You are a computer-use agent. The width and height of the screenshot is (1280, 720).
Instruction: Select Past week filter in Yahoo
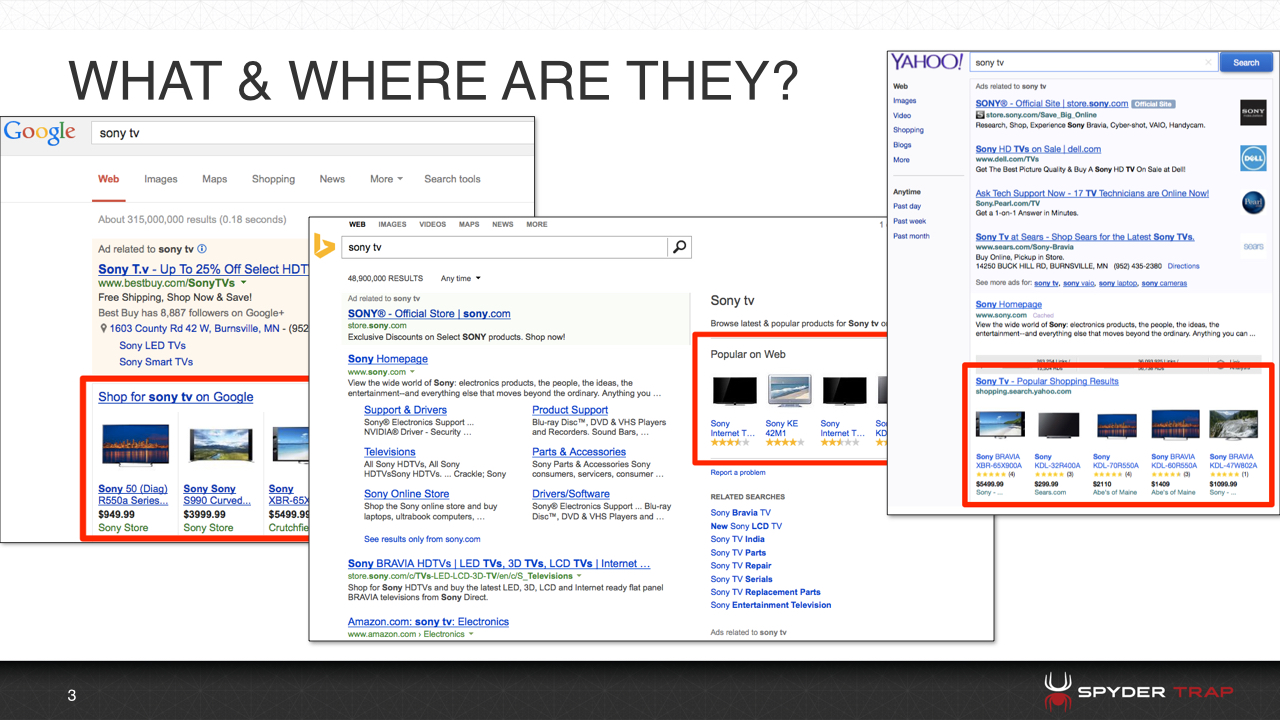click(910, 221)
